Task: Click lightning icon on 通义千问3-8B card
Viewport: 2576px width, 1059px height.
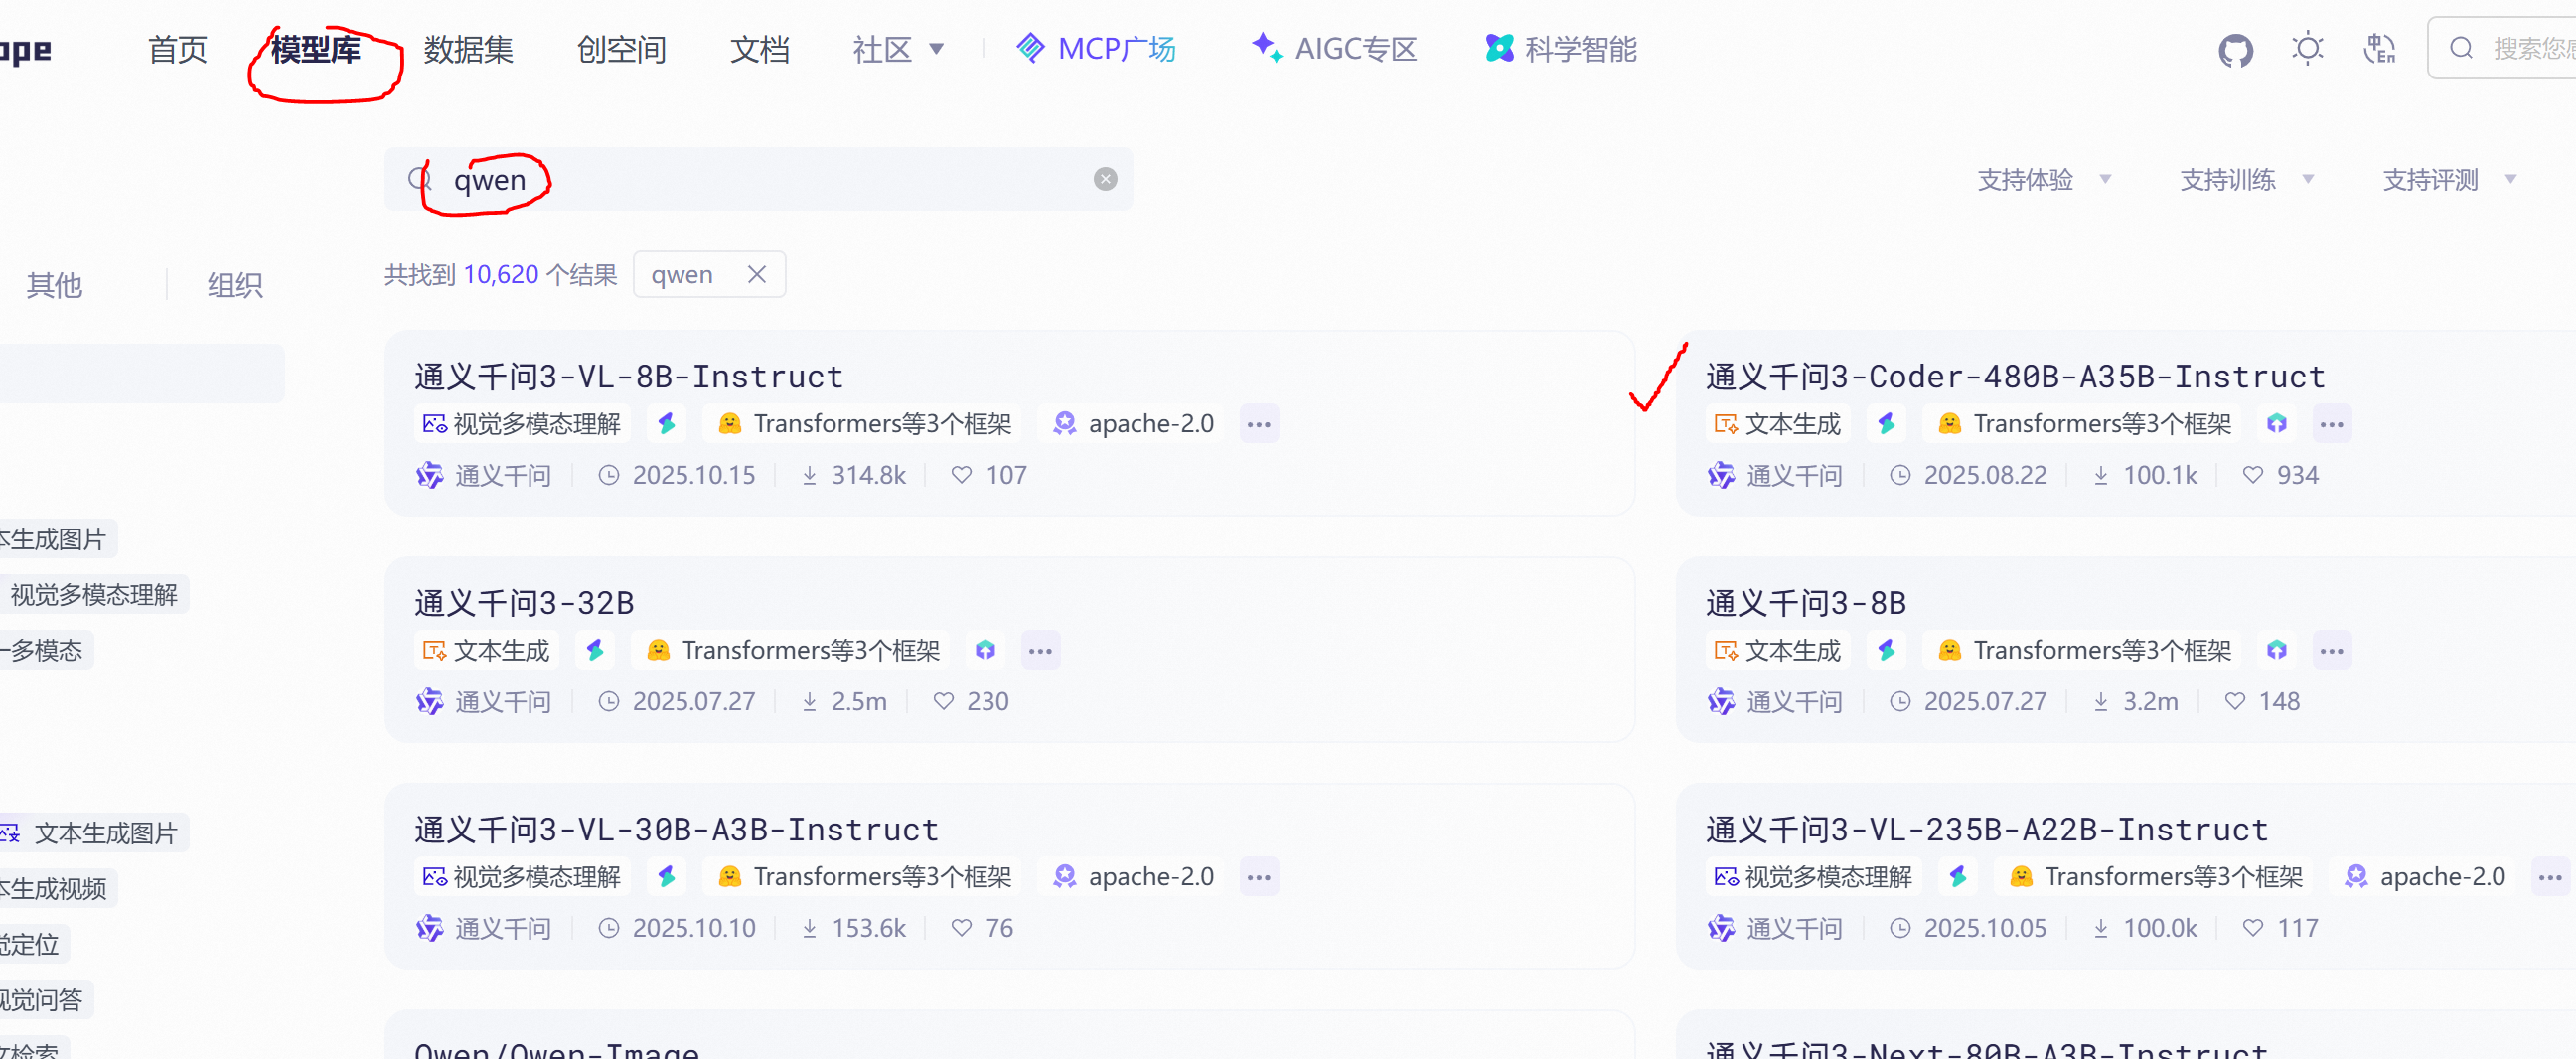Action: point(1887,651)
